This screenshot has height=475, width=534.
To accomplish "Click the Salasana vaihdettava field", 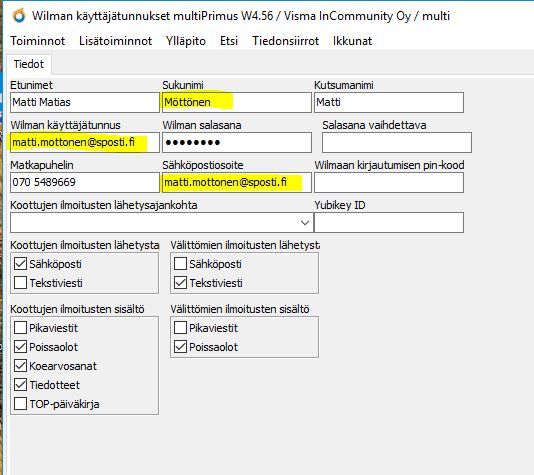I will coord(397,142).
